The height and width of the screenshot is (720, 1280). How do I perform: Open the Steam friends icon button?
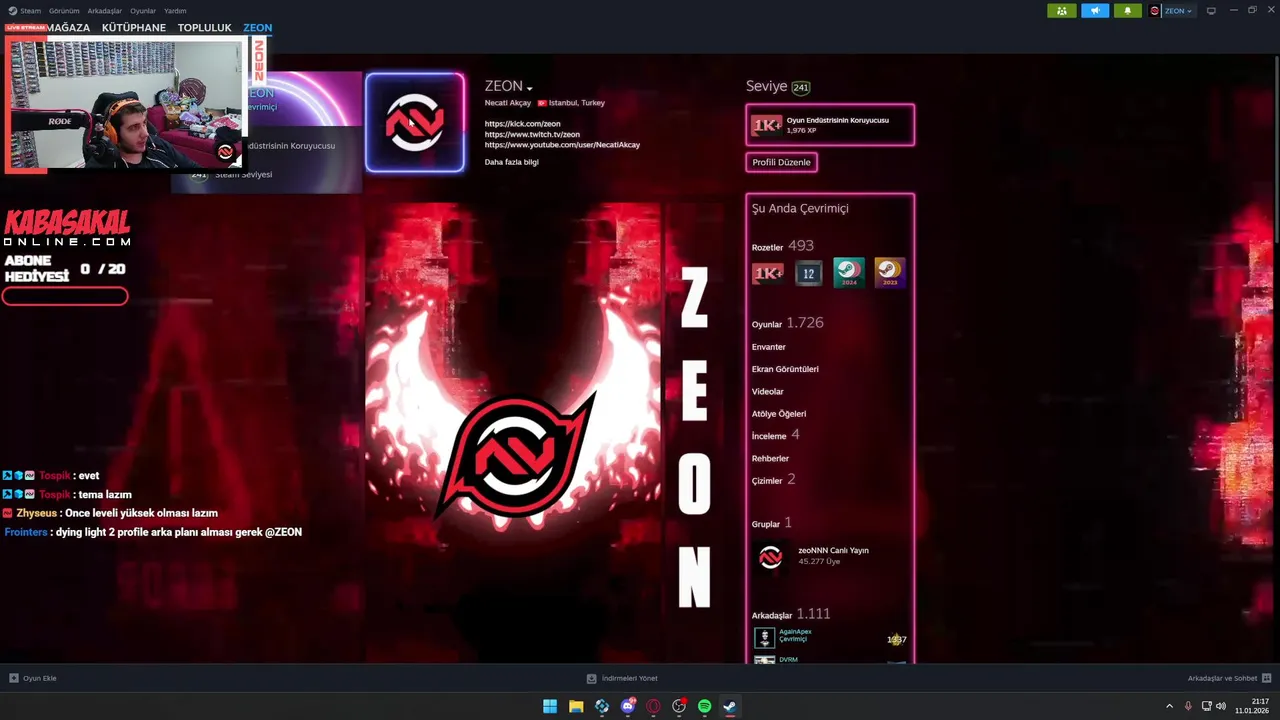coord(1061,11)
